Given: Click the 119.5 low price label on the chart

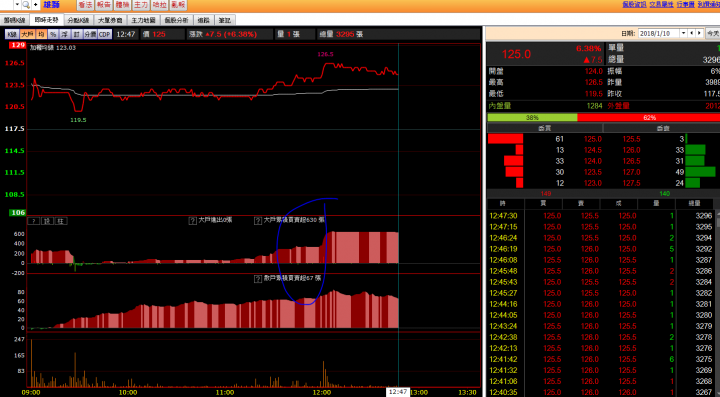Looking at the screenshot, I should pyautogui.click(x=78, y=120).
